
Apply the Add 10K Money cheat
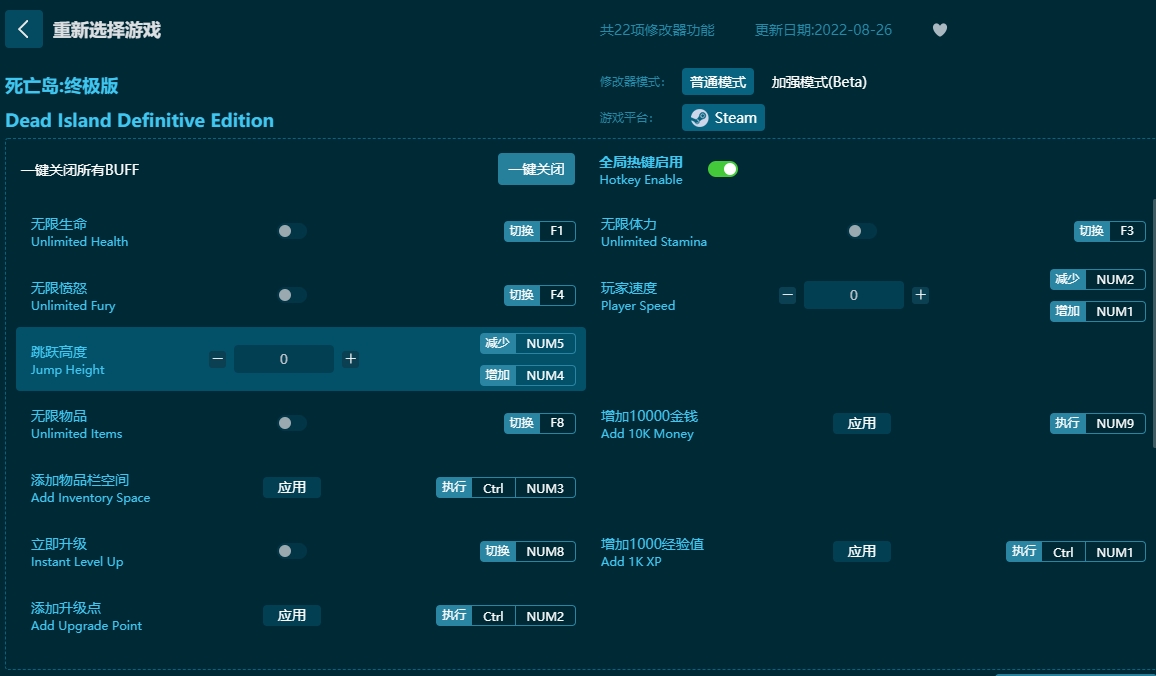[861, 423]
